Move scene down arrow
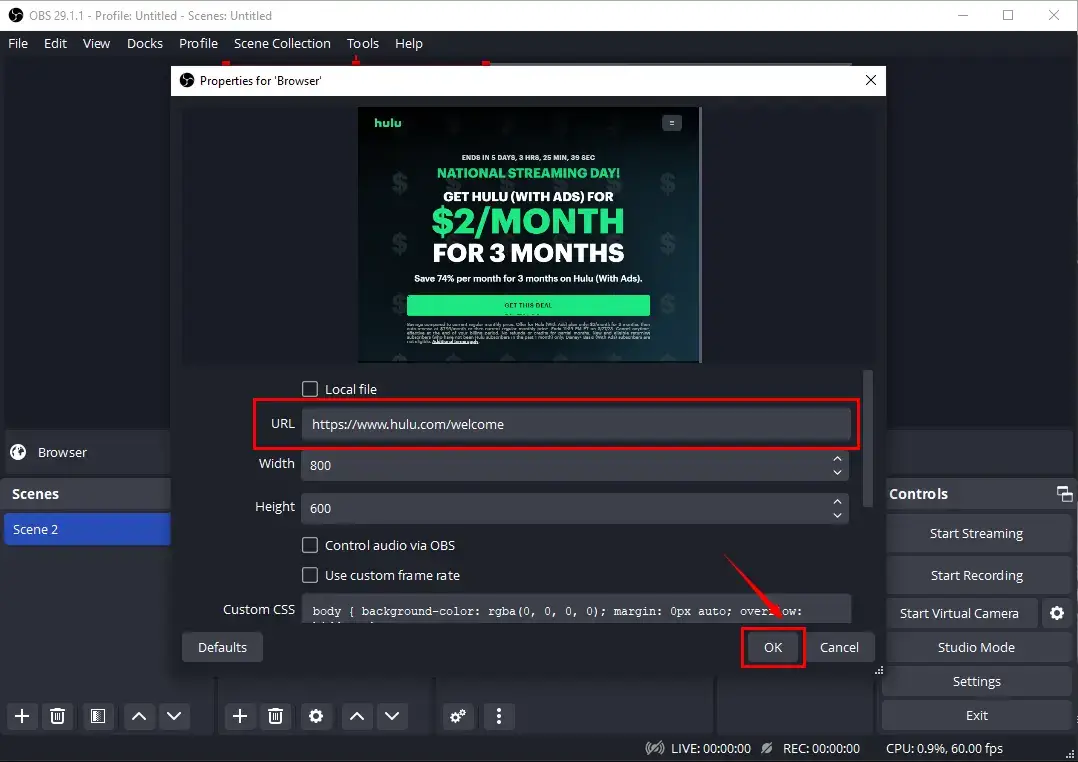The height and width of the screenshot is (762, 1078). [175, 716]
